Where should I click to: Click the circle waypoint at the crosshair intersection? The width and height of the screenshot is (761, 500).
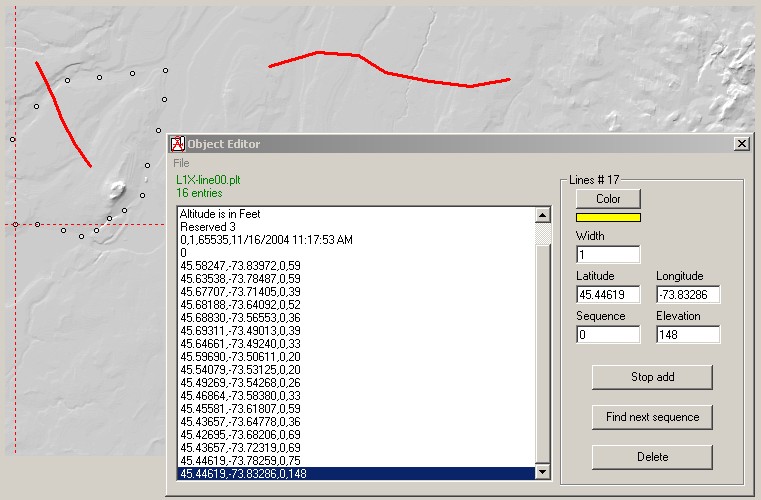point(16,225)
